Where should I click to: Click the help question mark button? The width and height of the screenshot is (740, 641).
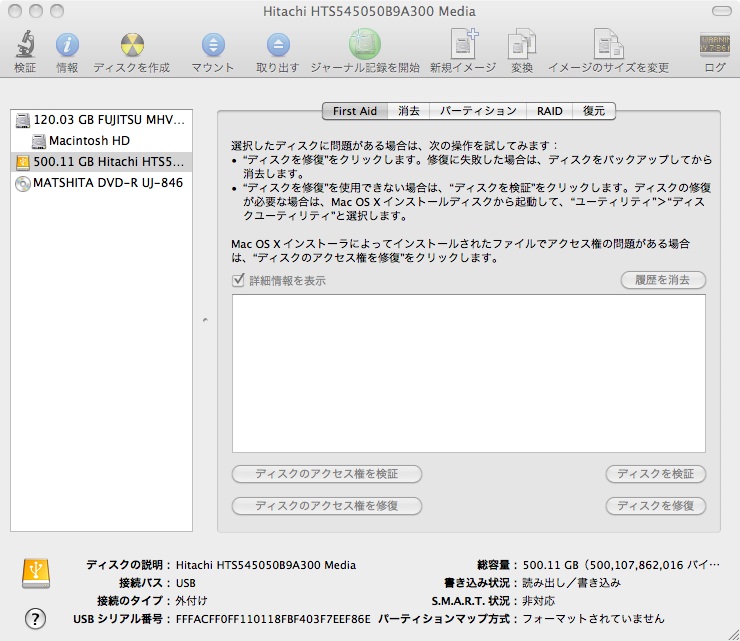(35, 618)
